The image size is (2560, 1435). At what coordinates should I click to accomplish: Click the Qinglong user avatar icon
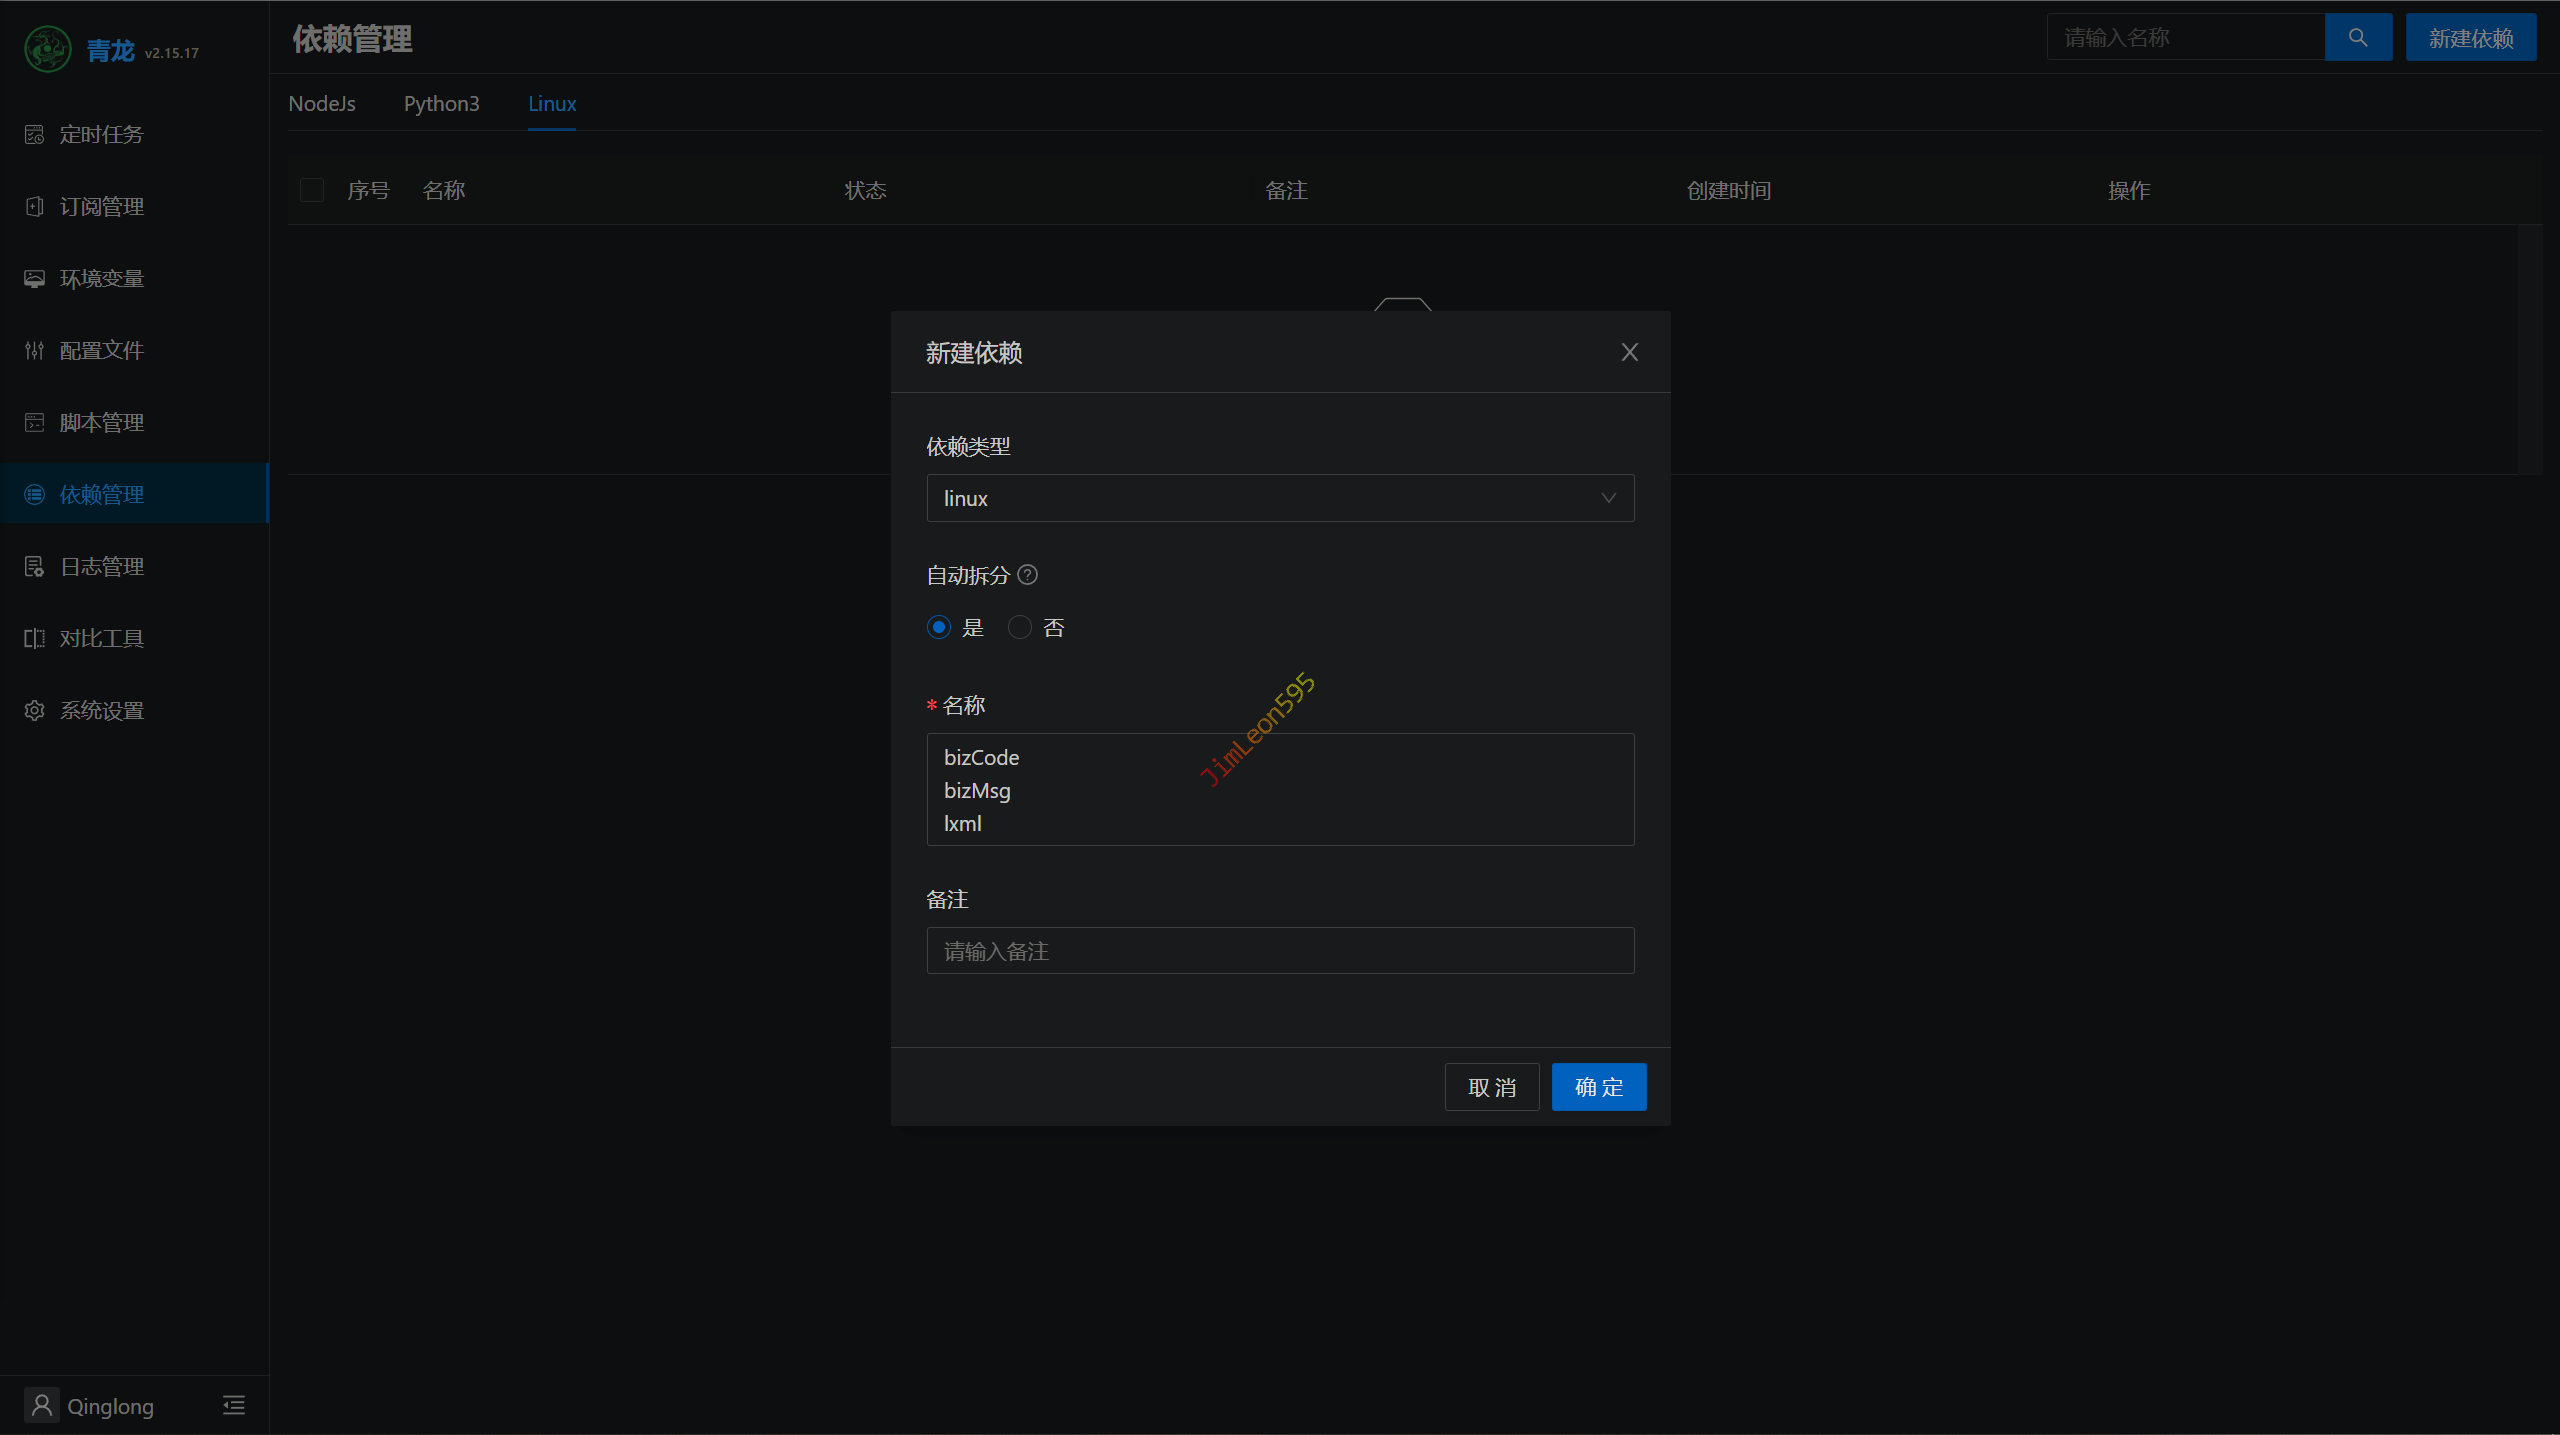click(x=42, y=1405)
